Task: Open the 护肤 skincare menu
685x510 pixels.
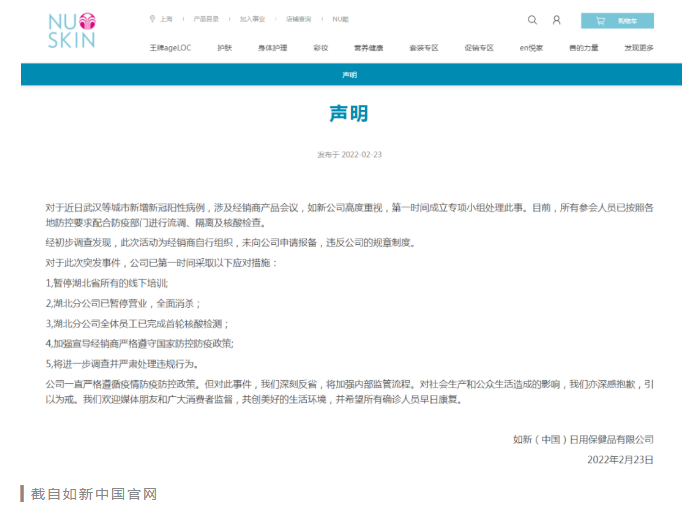Action: click(x=225, y=47)
